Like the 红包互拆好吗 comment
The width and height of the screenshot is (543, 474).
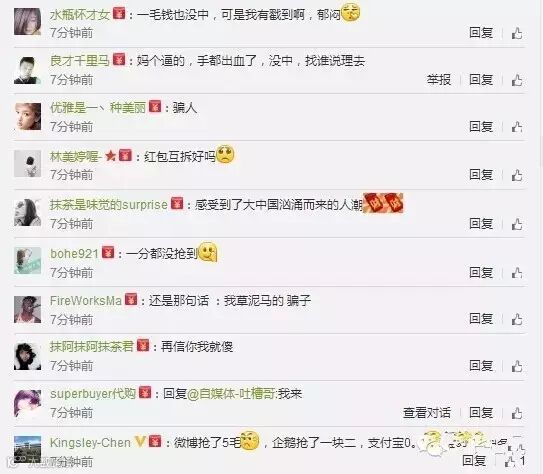point(517,175)
